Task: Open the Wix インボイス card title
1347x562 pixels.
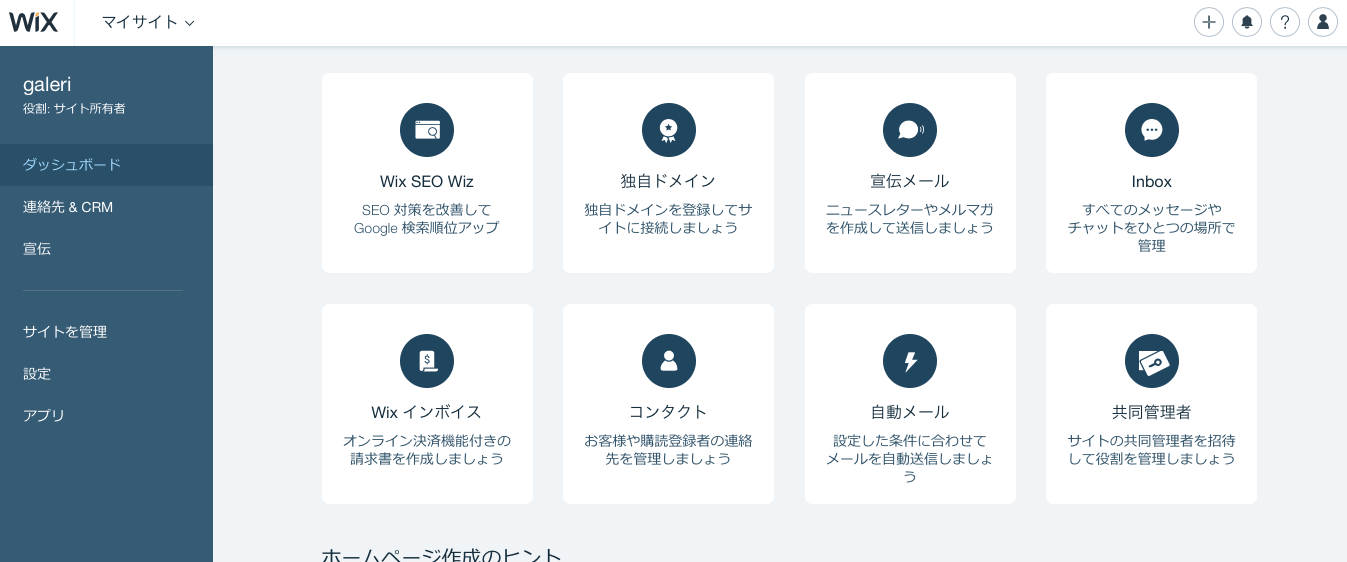Action: (x=427, y=412)
